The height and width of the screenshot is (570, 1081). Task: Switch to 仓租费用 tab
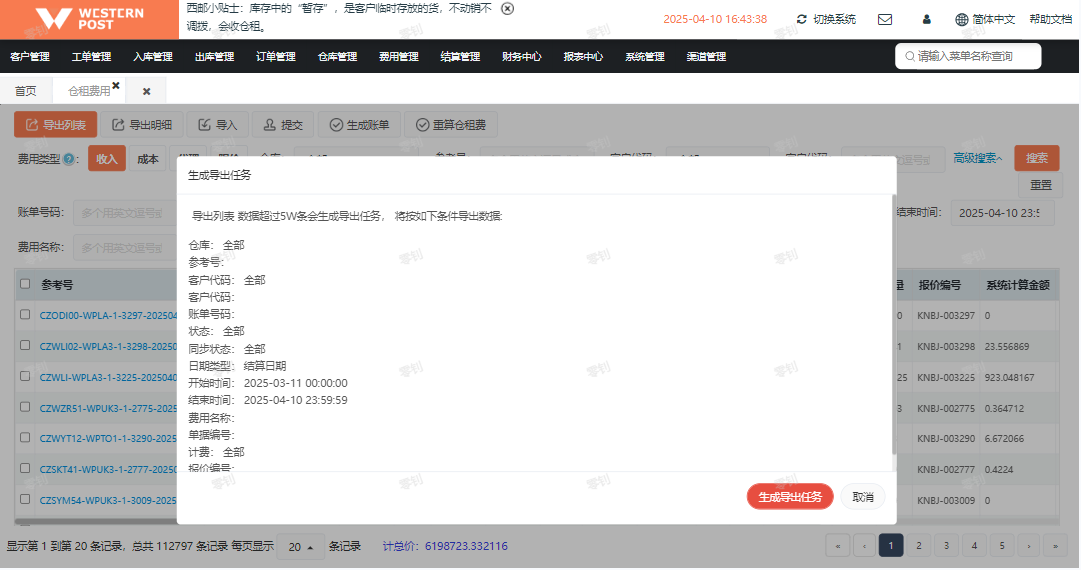[x=88, y=91]
